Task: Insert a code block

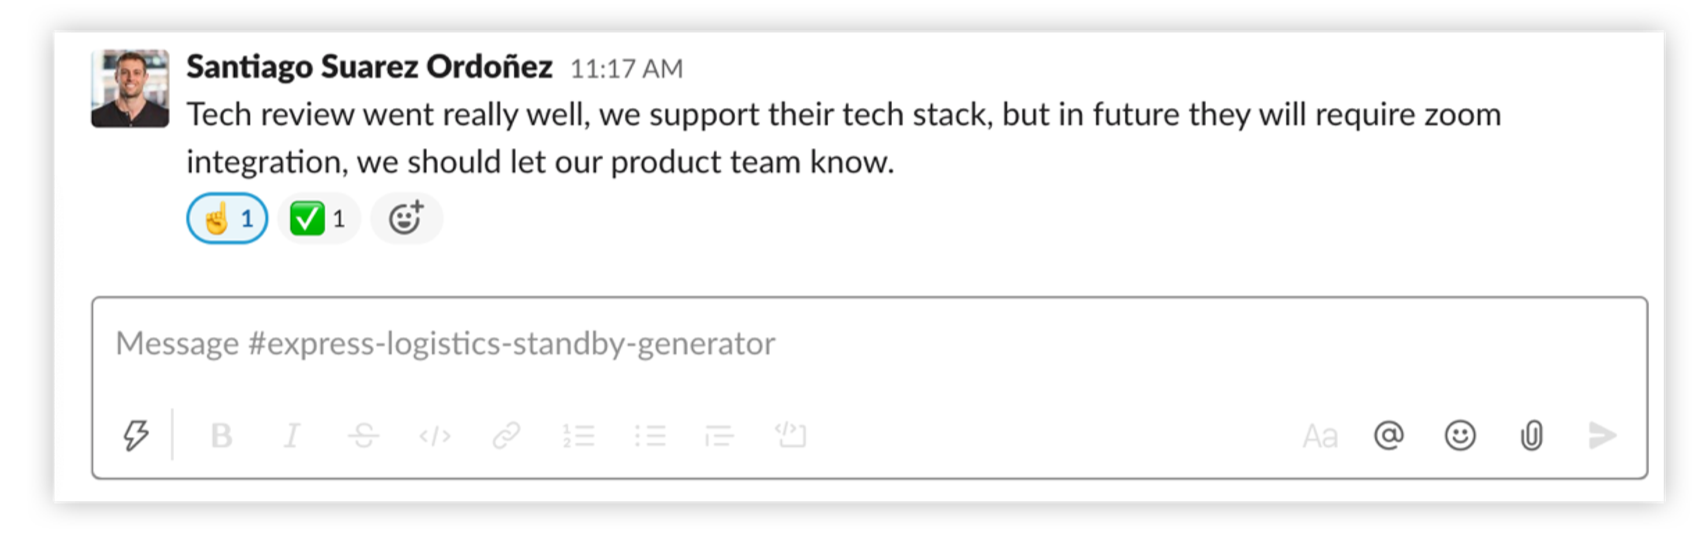Action: [790, 435]
